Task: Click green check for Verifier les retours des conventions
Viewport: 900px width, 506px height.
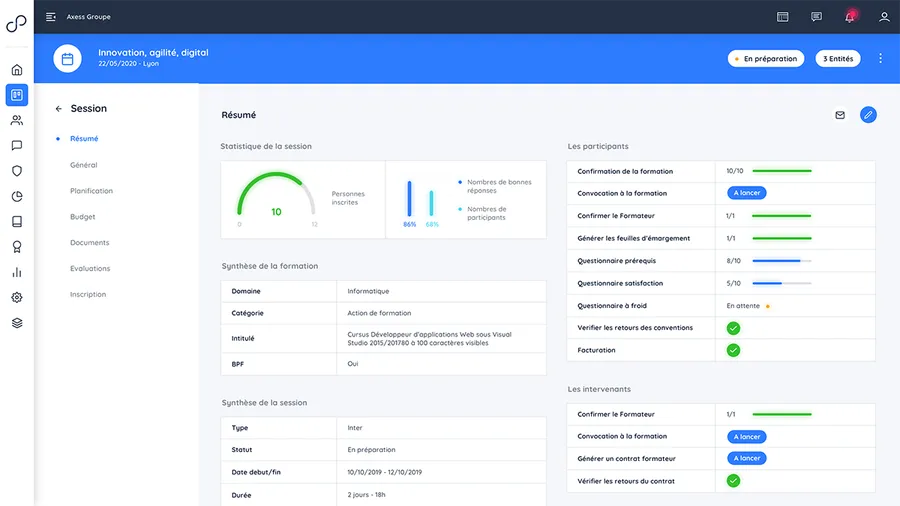Action: [733, 328]
